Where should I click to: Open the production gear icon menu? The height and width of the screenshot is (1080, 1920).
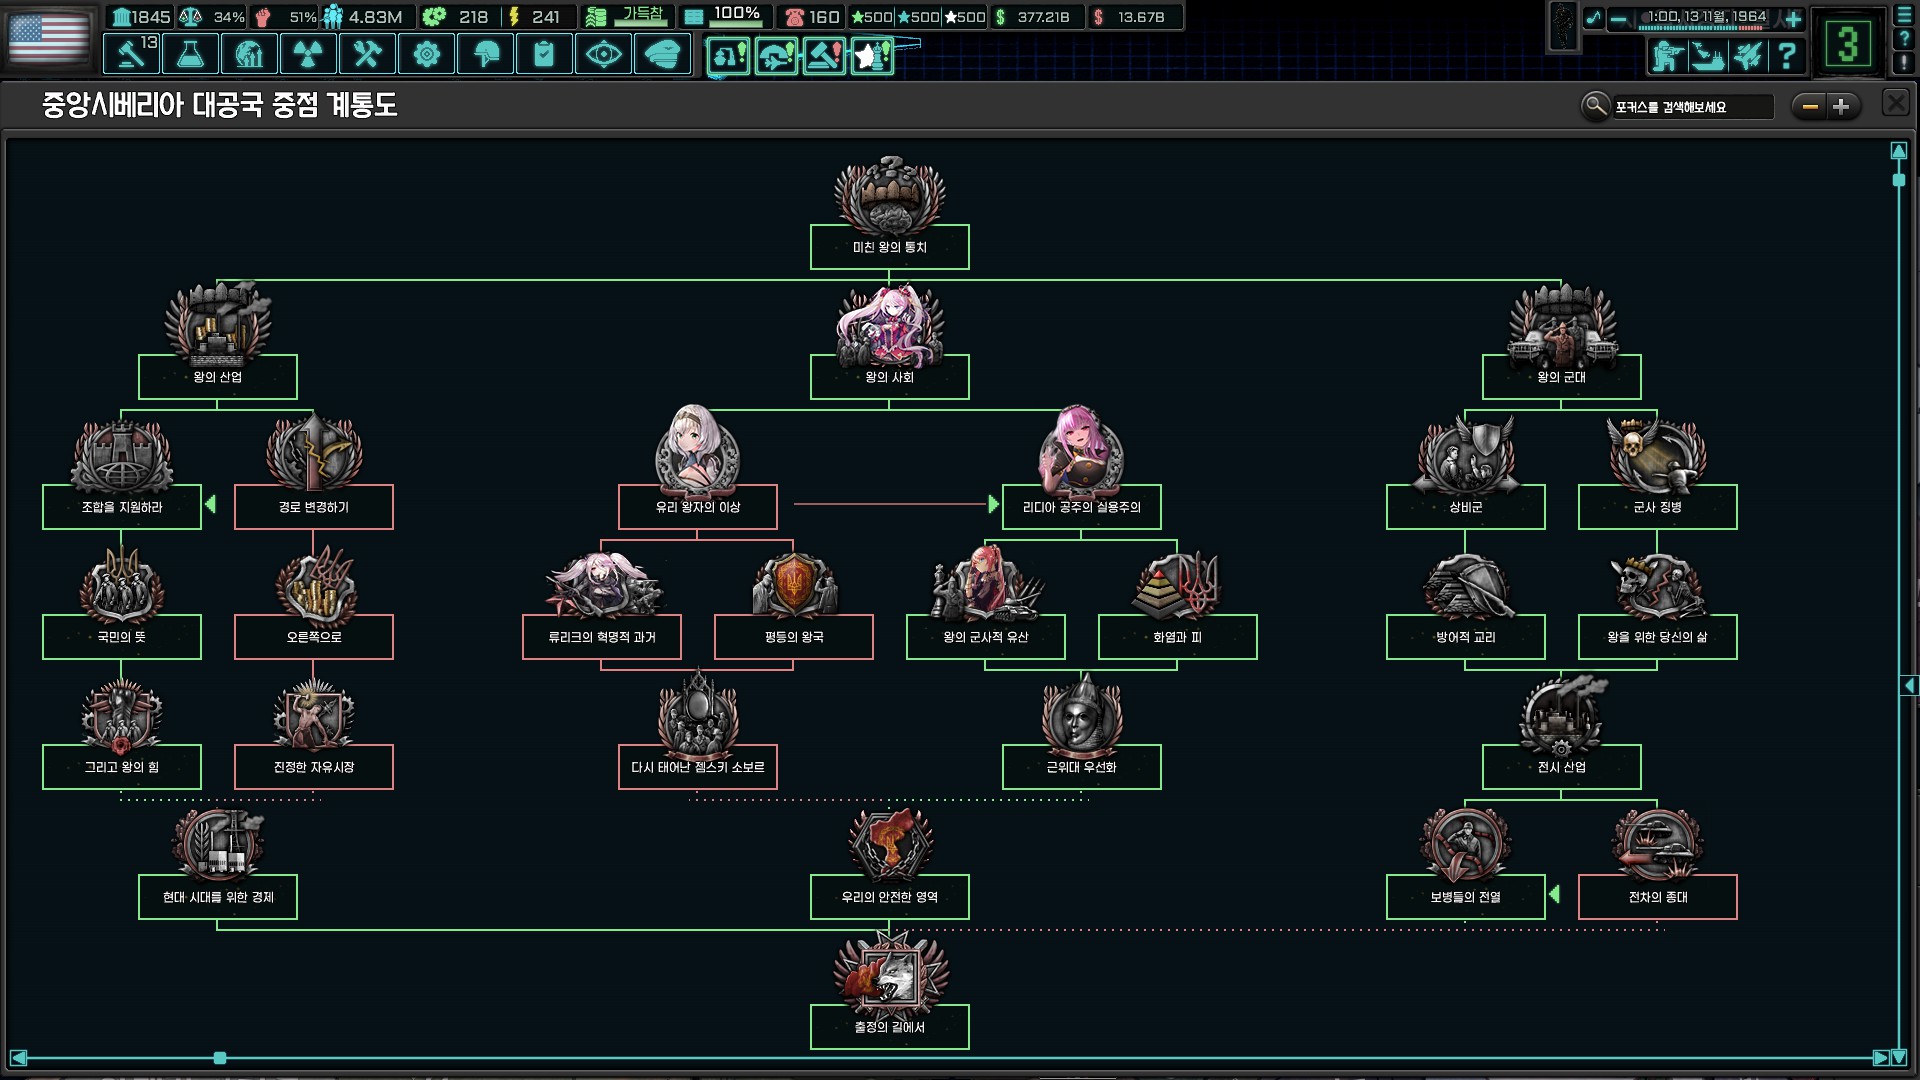(x=426, y=54)
